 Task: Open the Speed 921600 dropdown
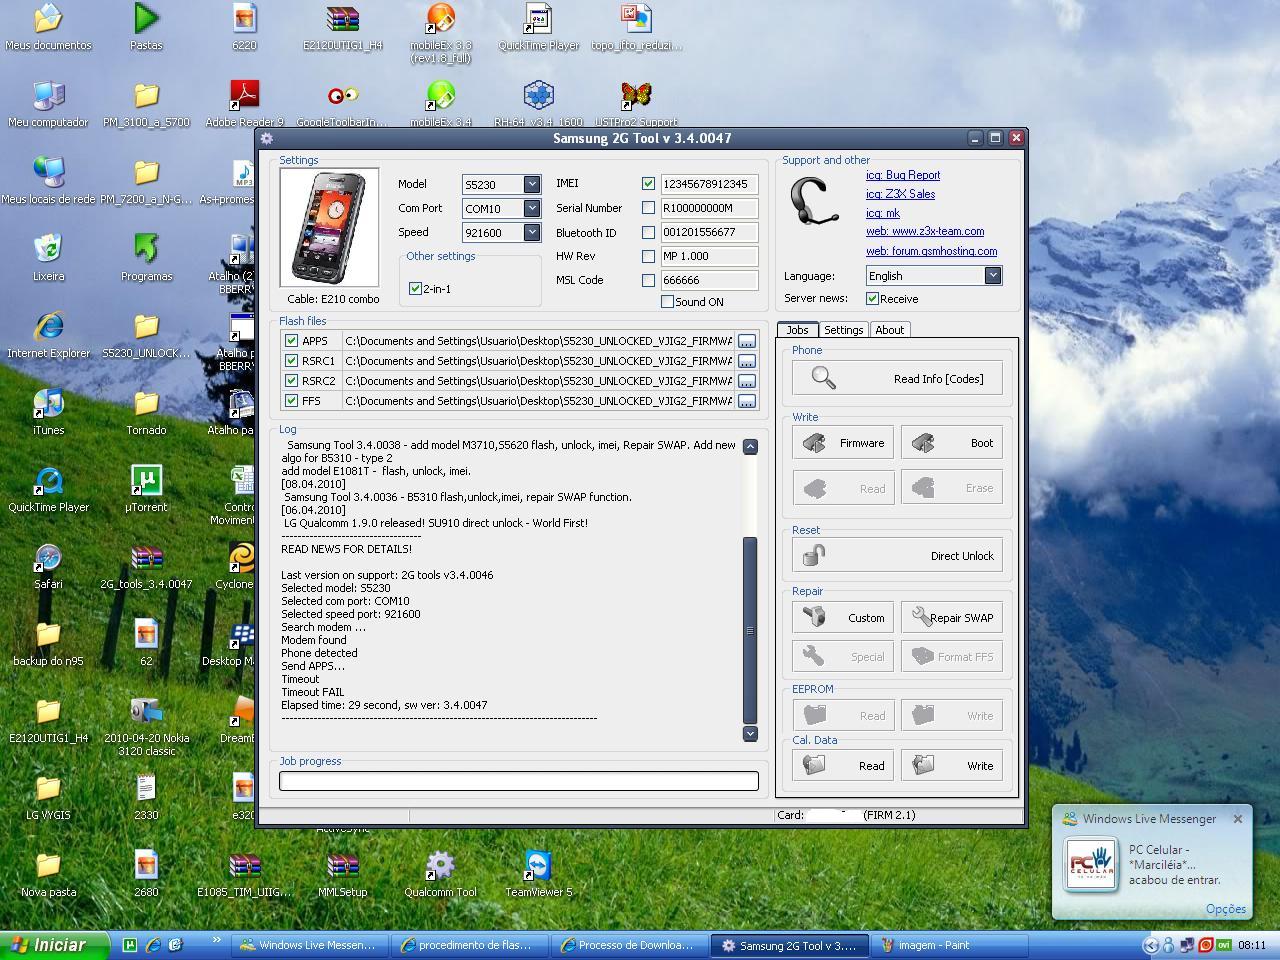(532, 232)
